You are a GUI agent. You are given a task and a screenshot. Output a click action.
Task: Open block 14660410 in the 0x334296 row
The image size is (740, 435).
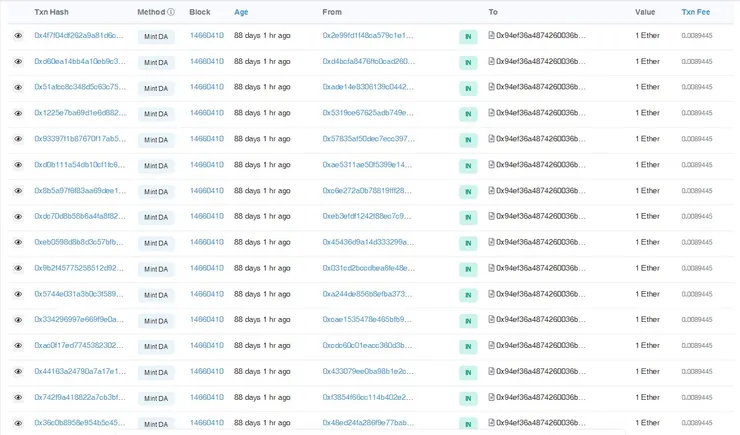click(207, 319)
